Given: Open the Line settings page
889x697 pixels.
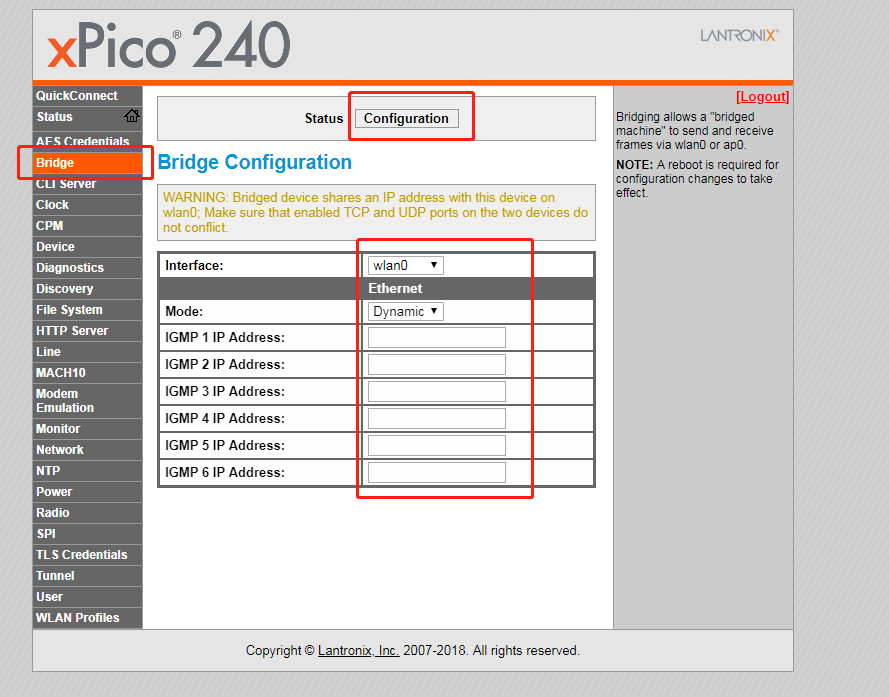Looking at the screenshot, I should point(87,352).
